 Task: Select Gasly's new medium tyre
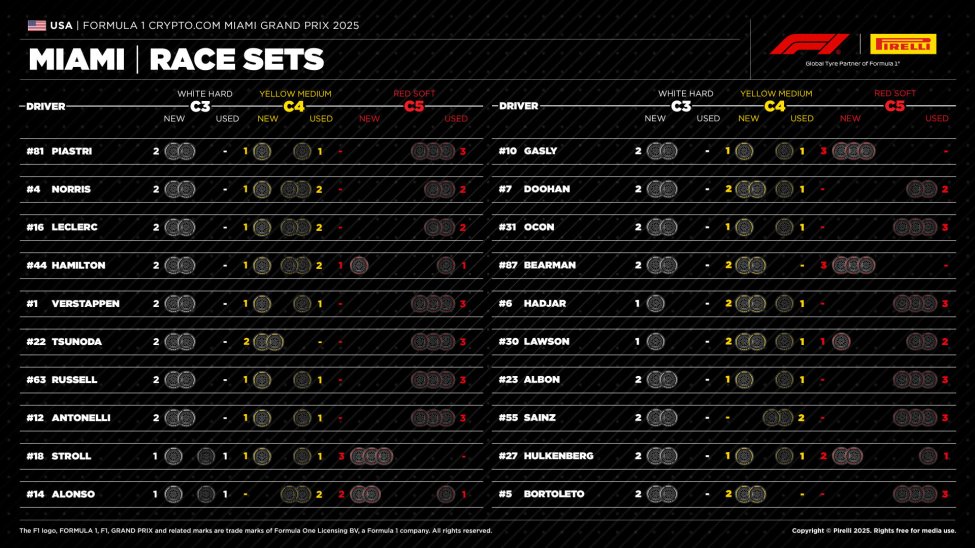pyautogui.click(x=743, y=151)
